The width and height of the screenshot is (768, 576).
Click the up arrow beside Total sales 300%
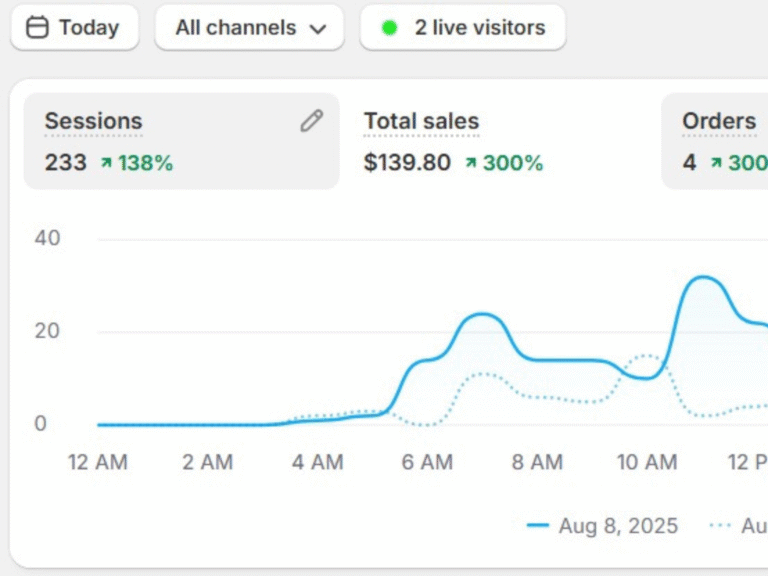tap(471, 163)
